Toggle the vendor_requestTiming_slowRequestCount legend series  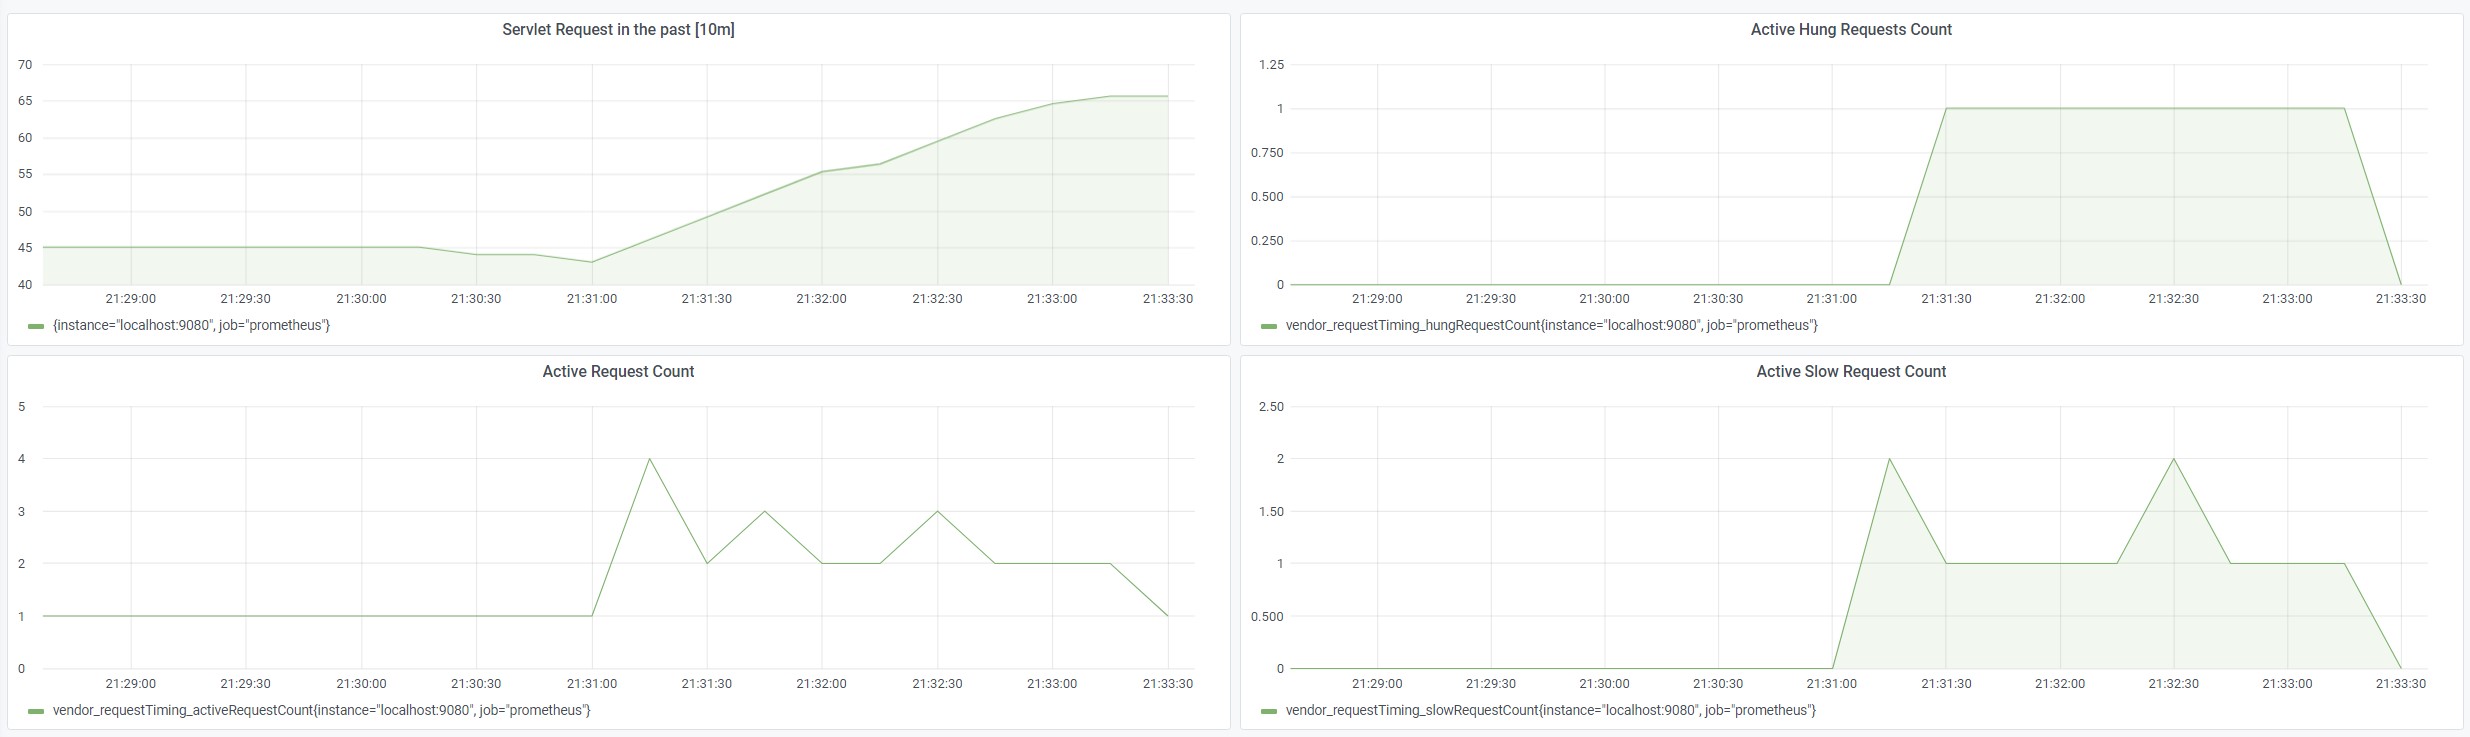point(1550,711)
